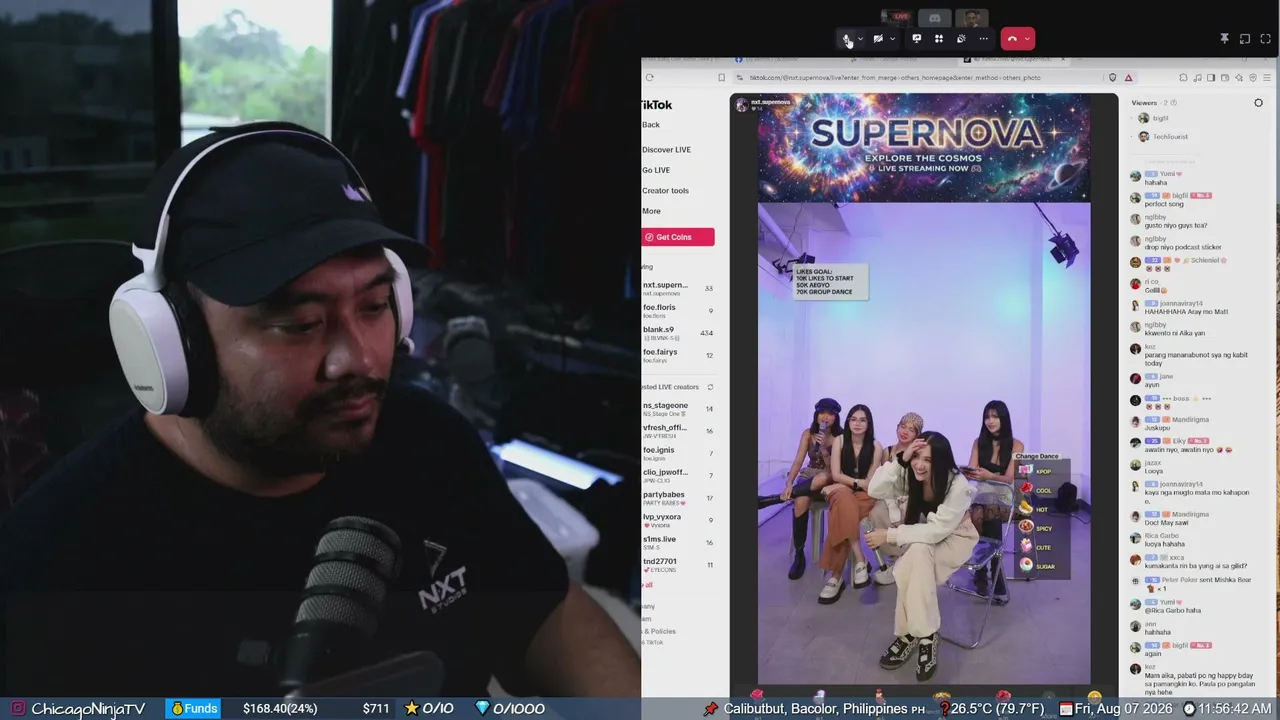Open camera options dropdown arrow
The image size is (1280, 720).
coord(892,39)
